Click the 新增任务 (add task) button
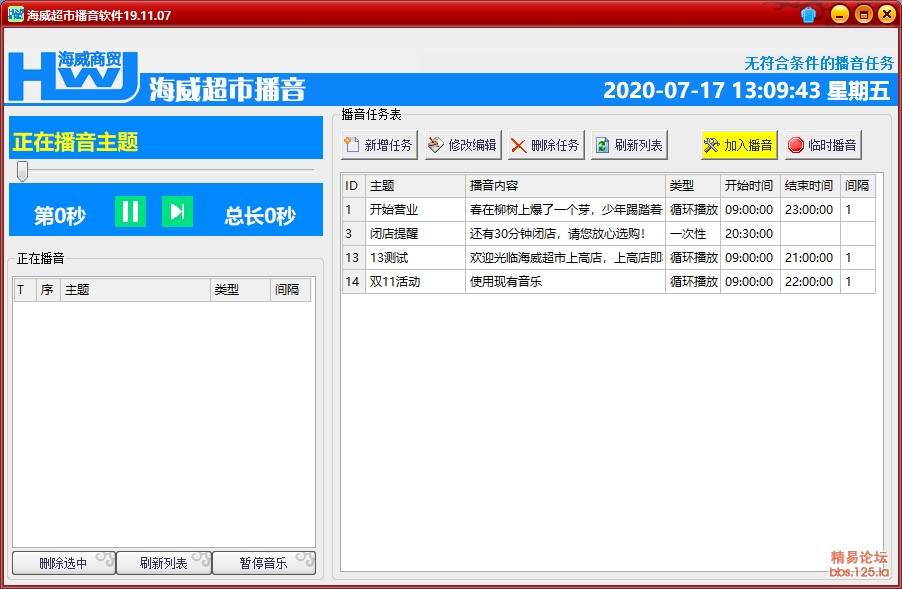 click(380, 145)
